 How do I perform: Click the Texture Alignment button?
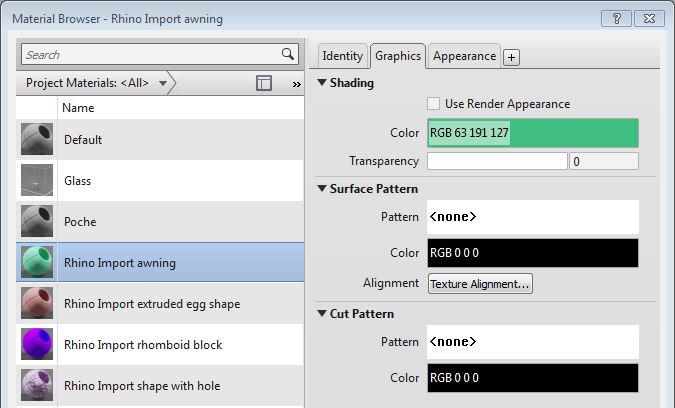[480, 284]
